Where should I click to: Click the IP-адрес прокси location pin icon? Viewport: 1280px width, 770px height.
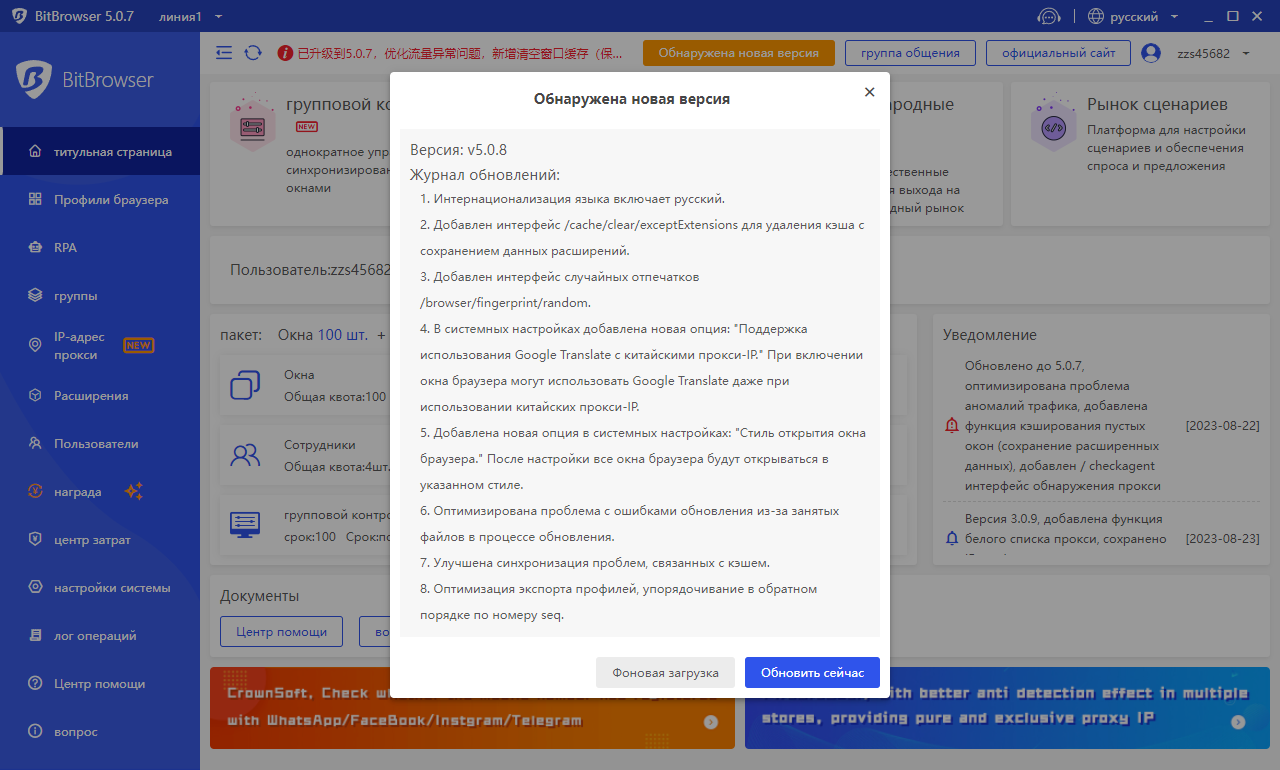click(35, 346)
